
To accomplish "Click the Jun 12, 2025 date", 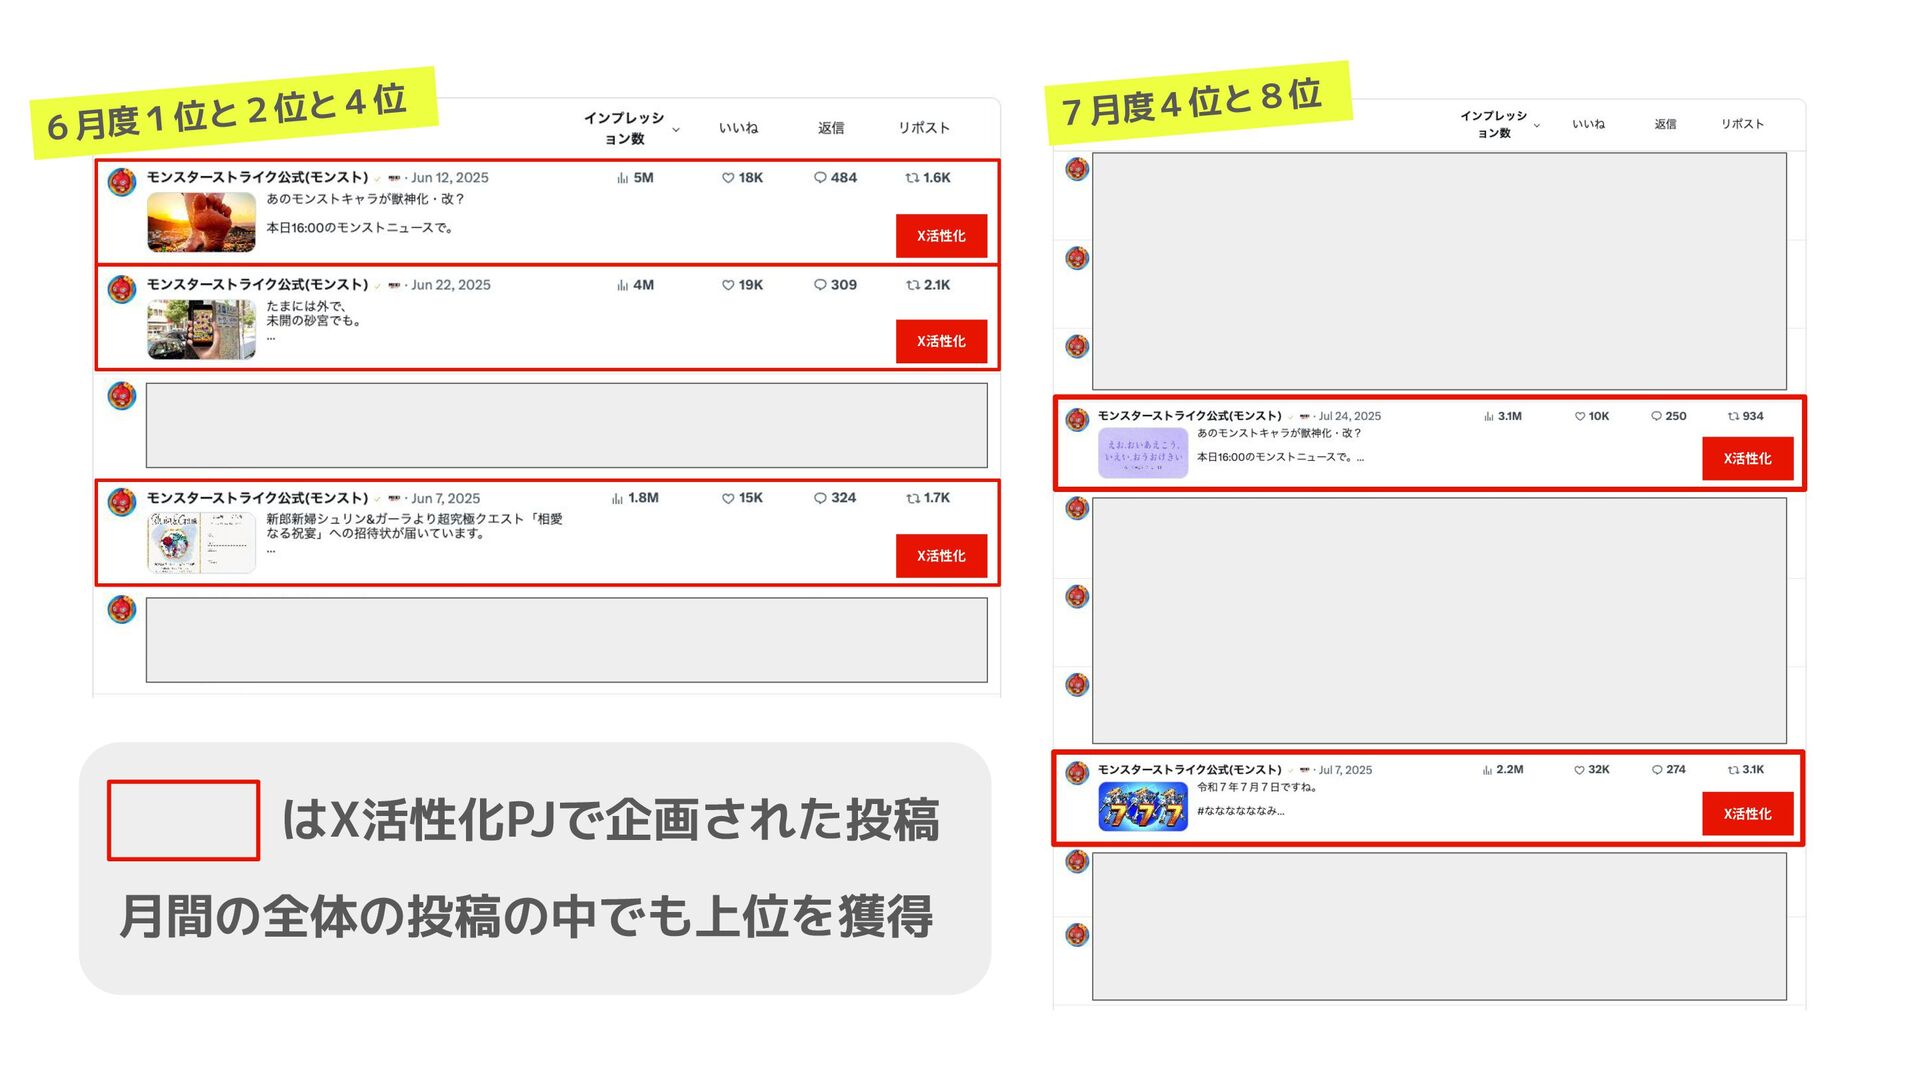I will 450,178.
